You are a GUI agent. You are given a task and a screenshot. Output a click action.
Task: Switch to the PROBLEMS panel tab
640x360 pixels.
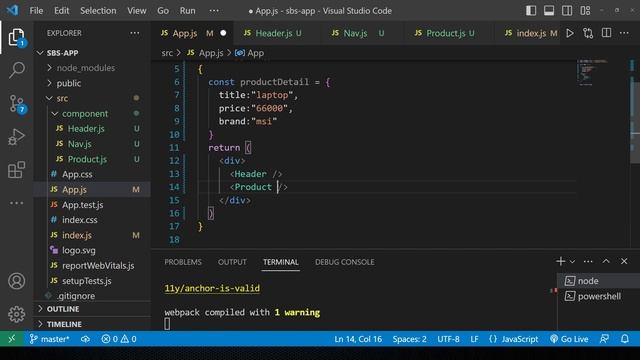pyautogui.click(x=183, y=262)
